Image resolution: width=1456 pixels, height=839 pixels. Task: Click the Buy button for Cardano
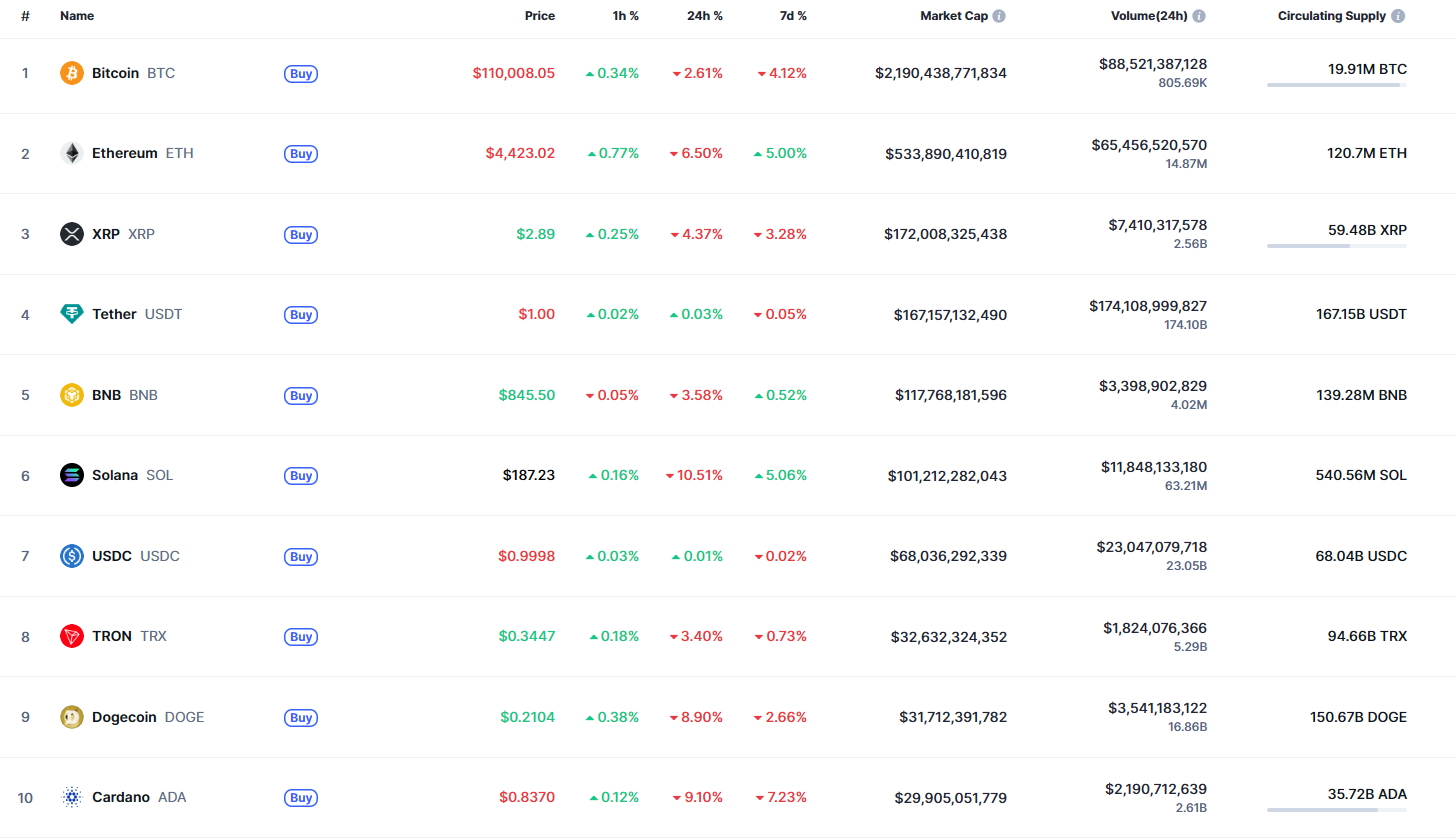click(301, 798)
